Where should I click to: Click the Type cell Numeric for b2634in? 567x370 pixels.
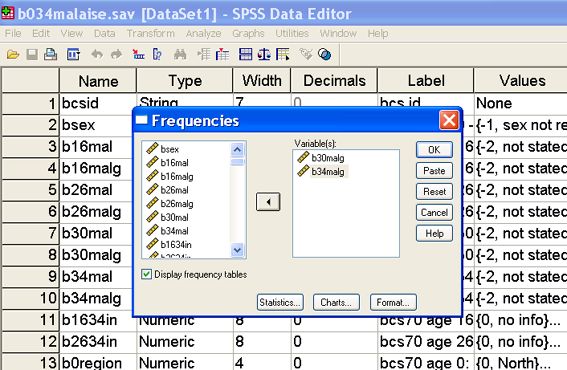pos(184,341)
